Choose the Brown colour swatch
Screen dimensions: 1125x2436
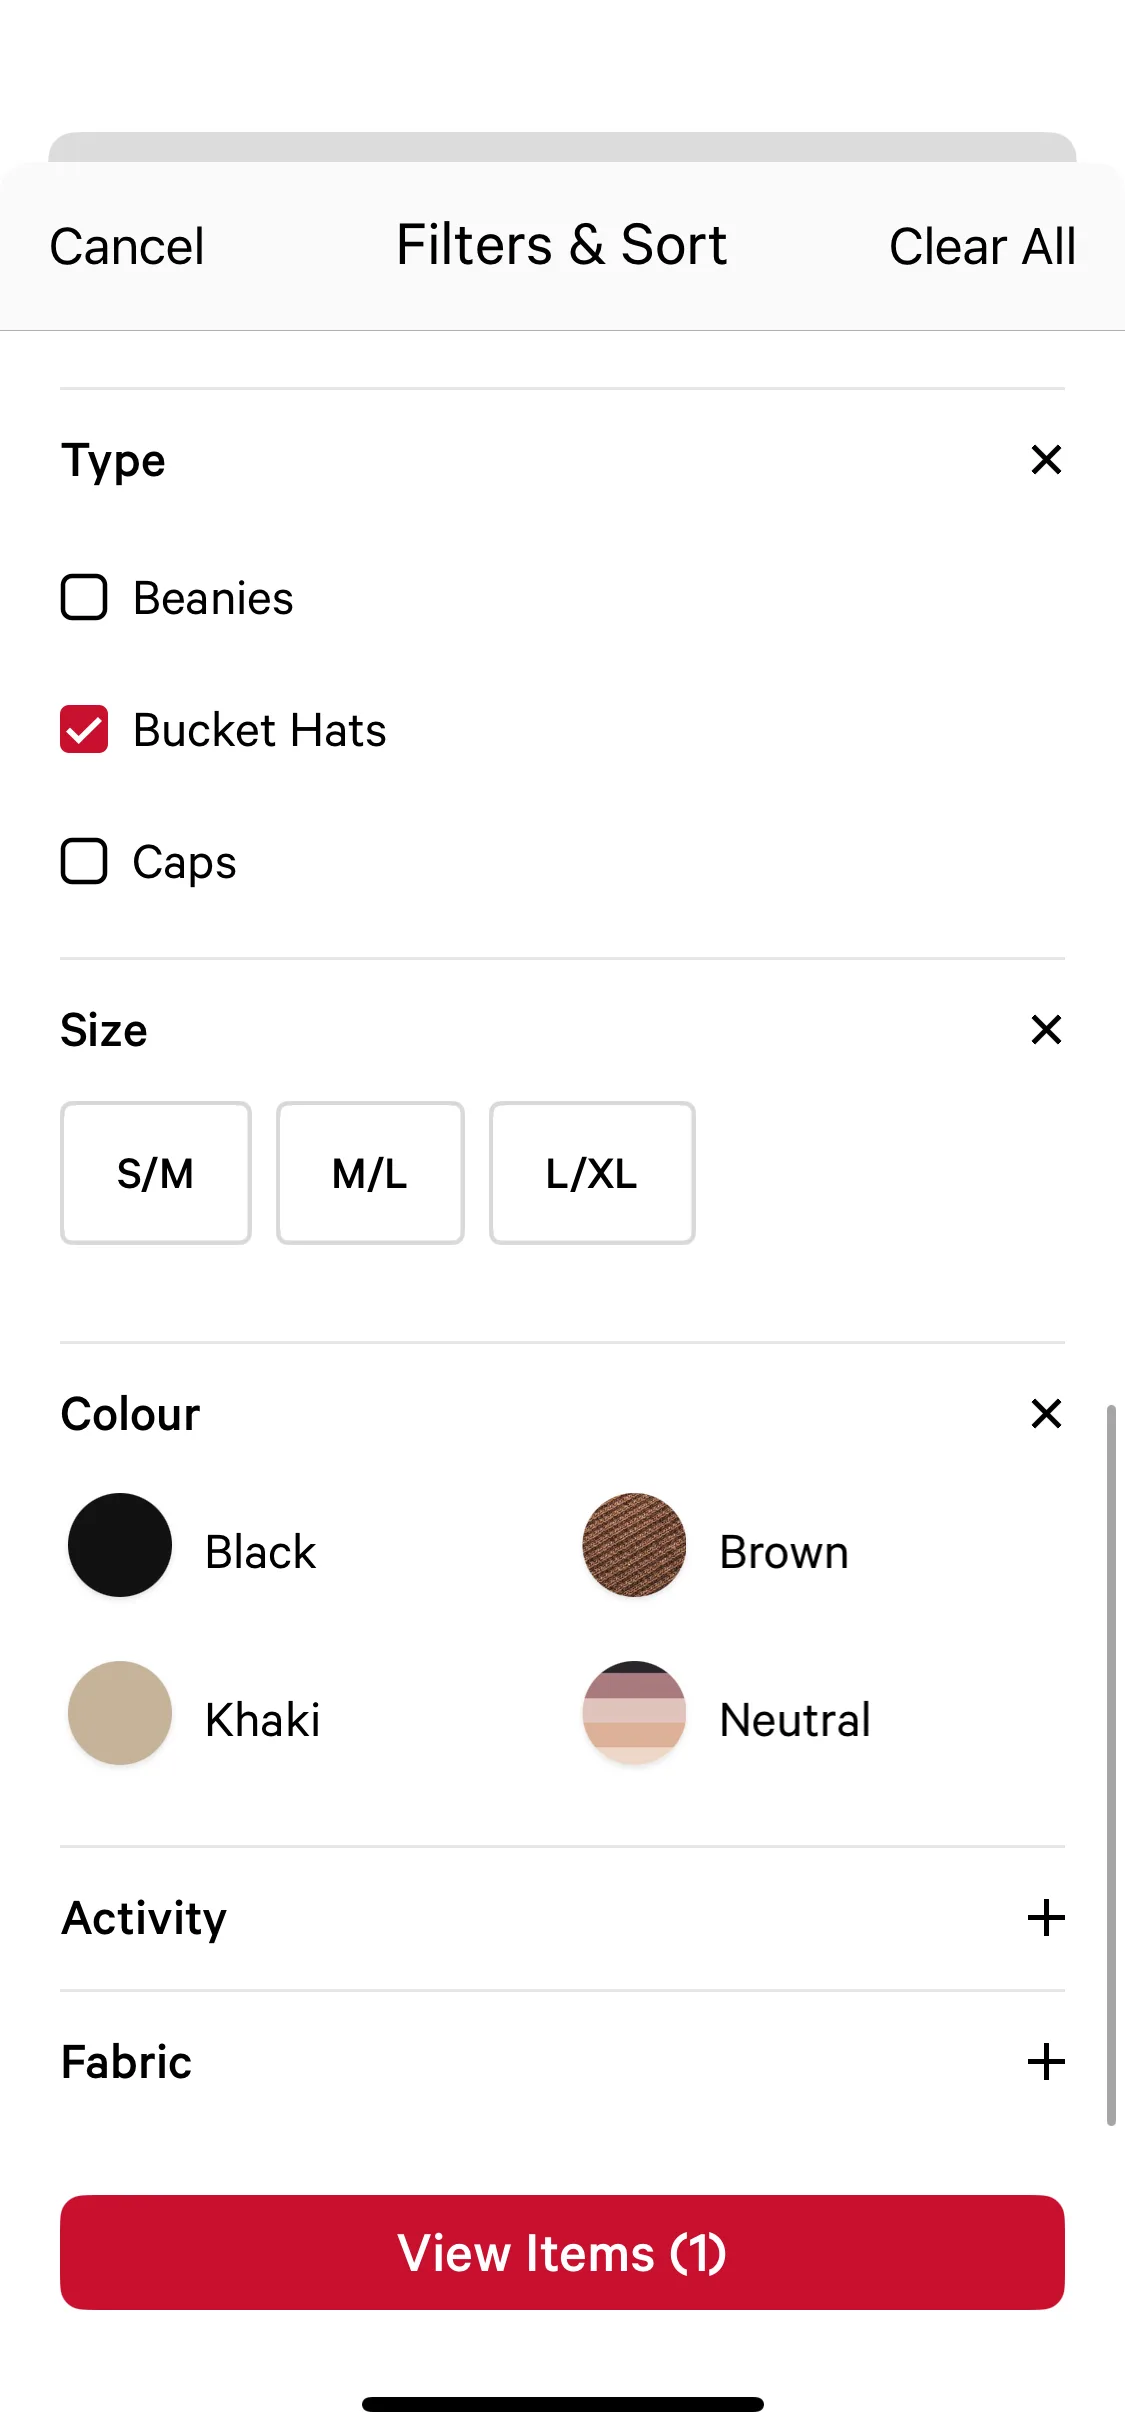634,1545
